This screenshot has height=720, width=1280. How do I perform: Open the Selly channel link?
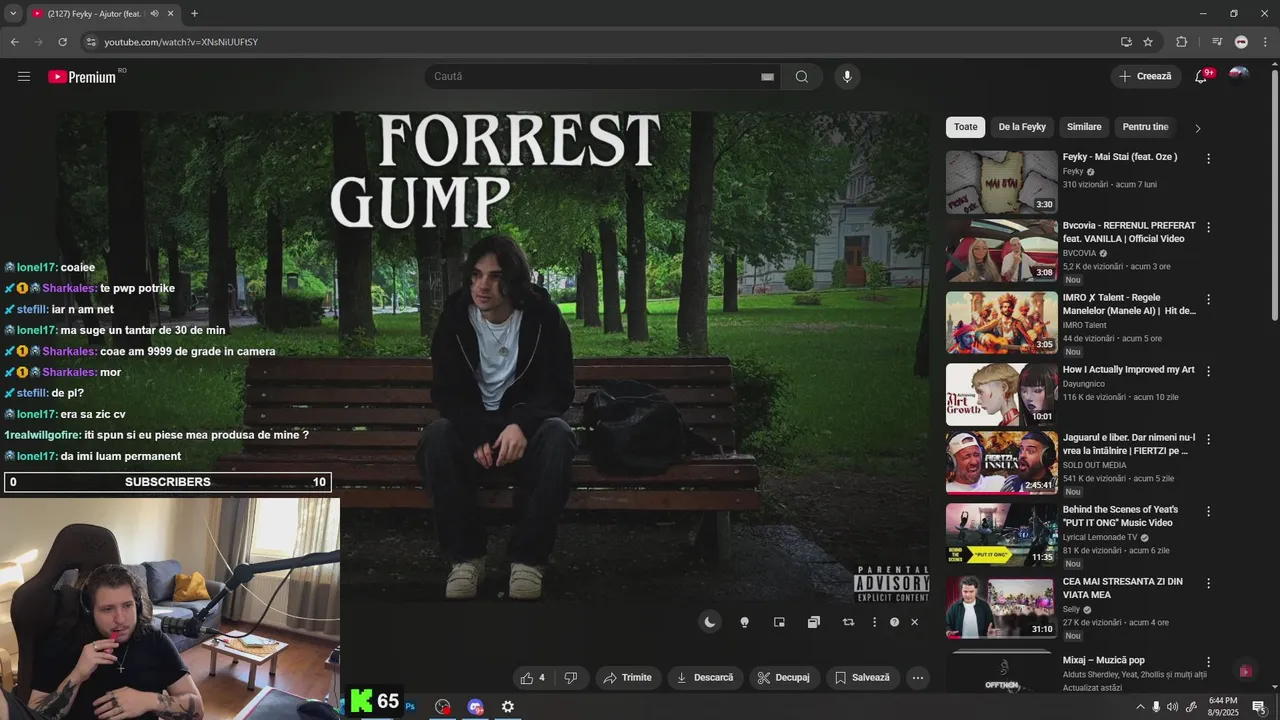1071,609
